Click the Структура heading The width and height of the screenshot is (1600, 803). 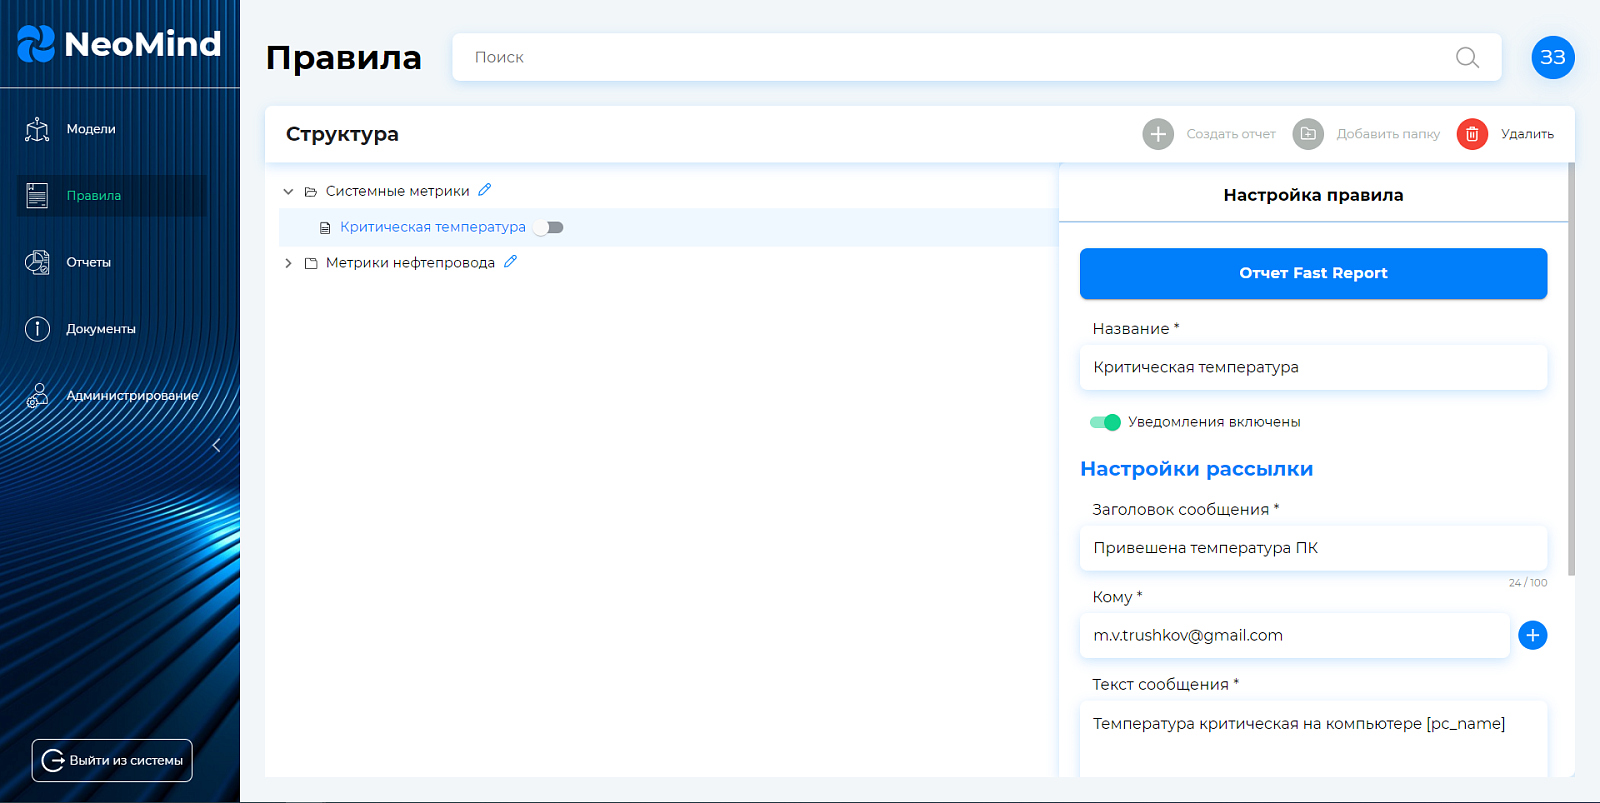point(342,134)
